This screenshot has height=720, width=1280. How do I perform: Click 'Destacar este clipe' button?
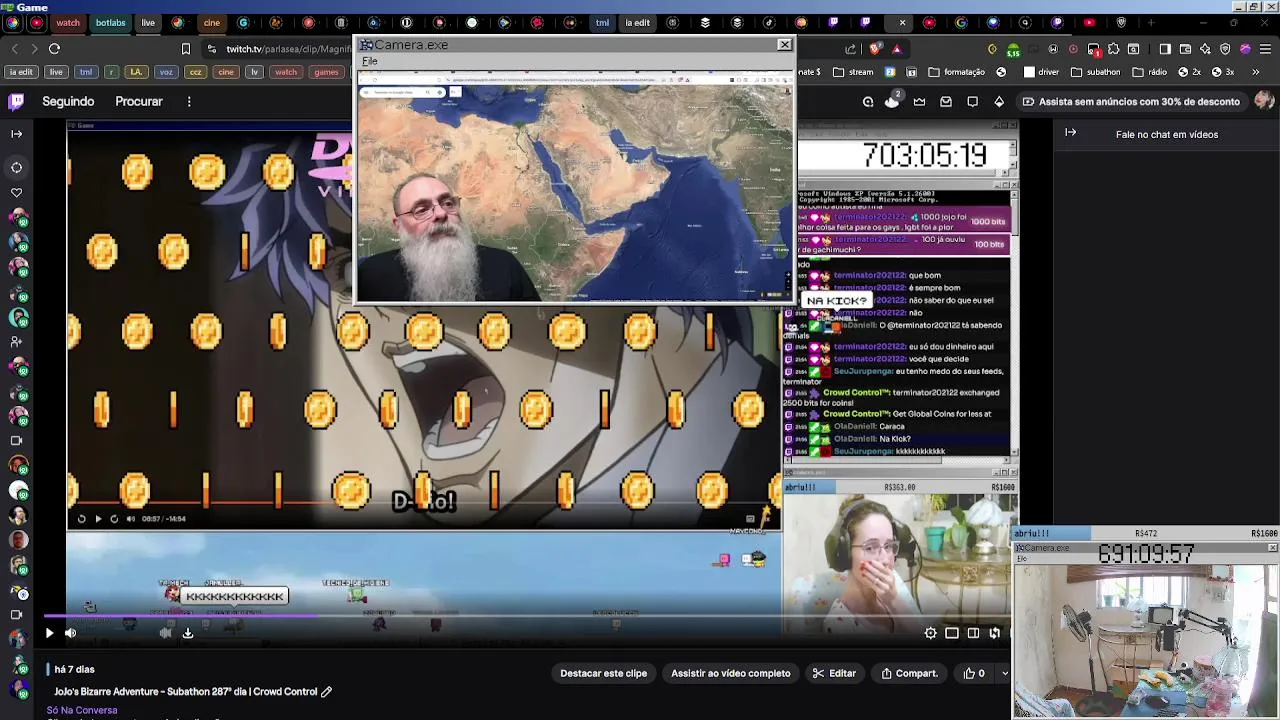pyautogui.click(x=603, y=673)
